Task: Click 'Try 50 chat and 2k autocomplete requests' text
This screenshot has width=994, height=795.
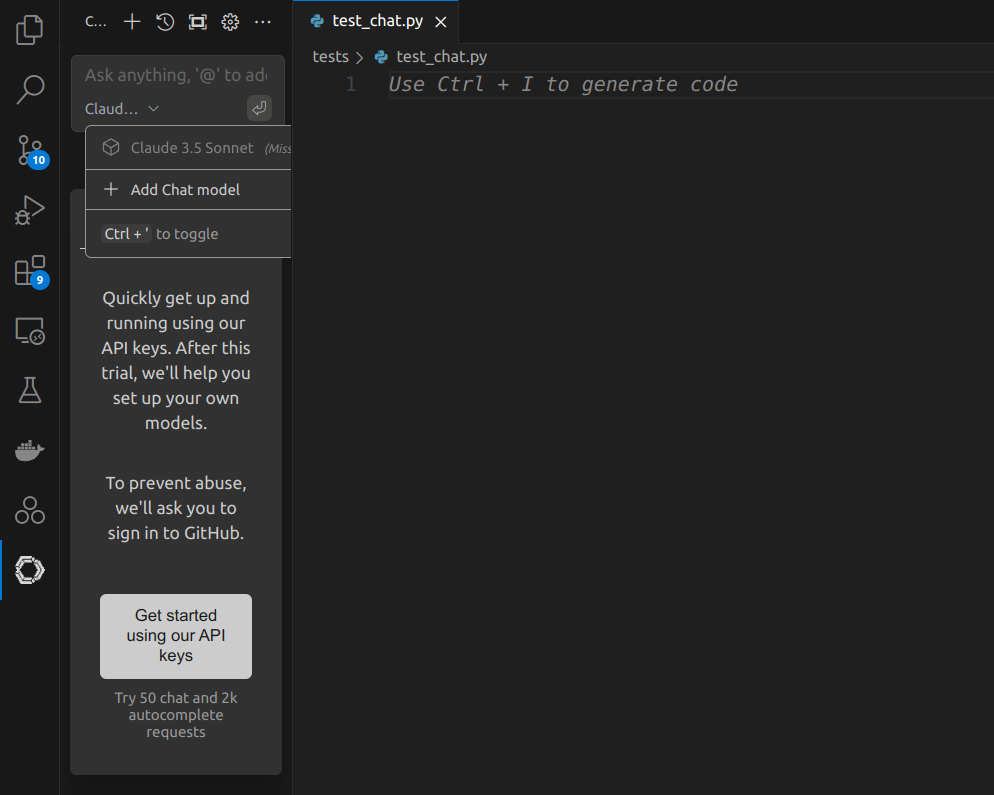Action: 176,715
